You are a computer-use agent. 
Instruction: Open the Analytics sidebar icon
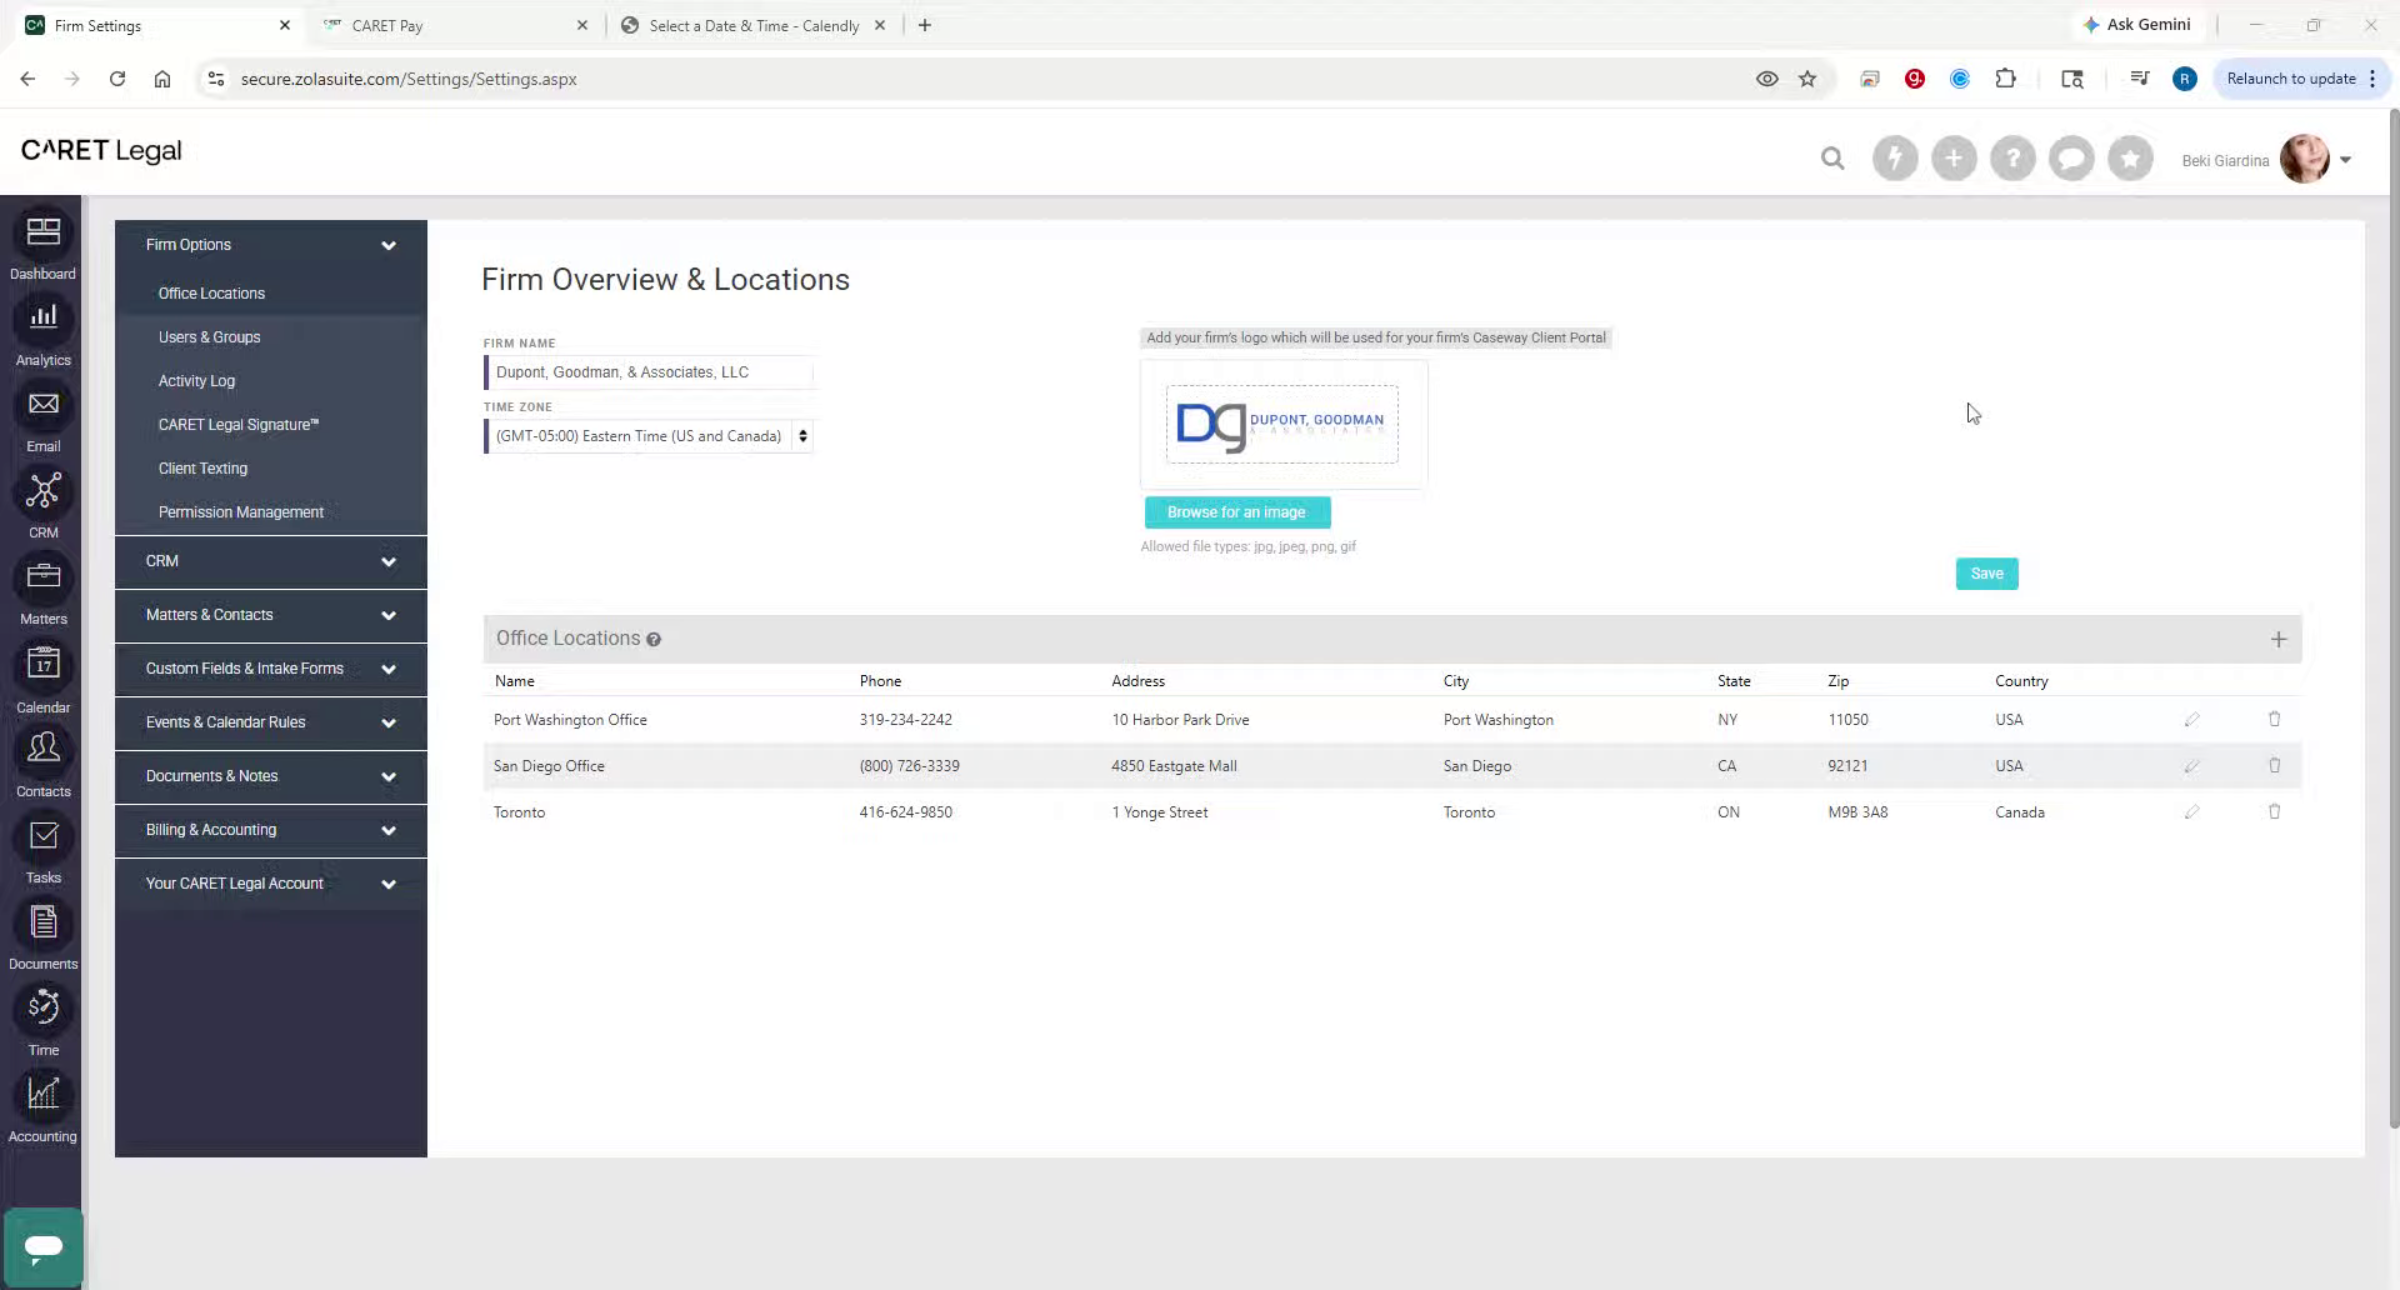tap(42, 319)
